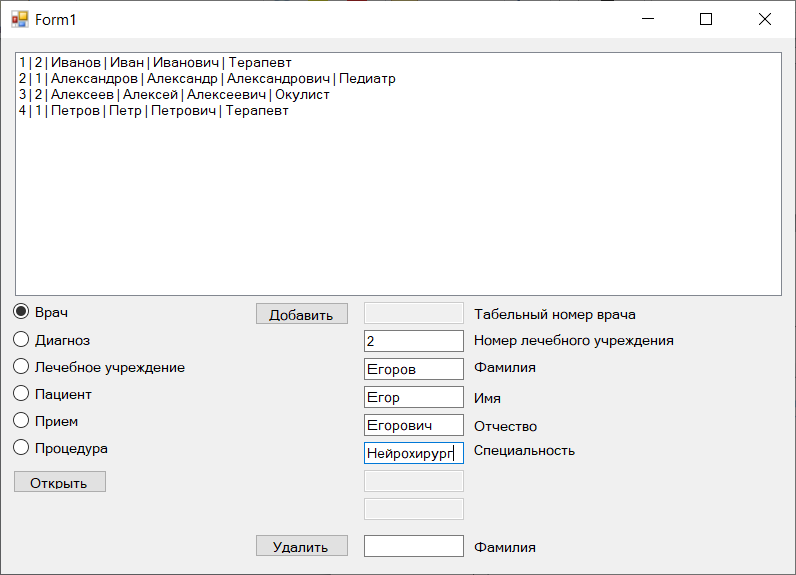
Task: Minimize the Form1 window
Action: click(648, 19)
